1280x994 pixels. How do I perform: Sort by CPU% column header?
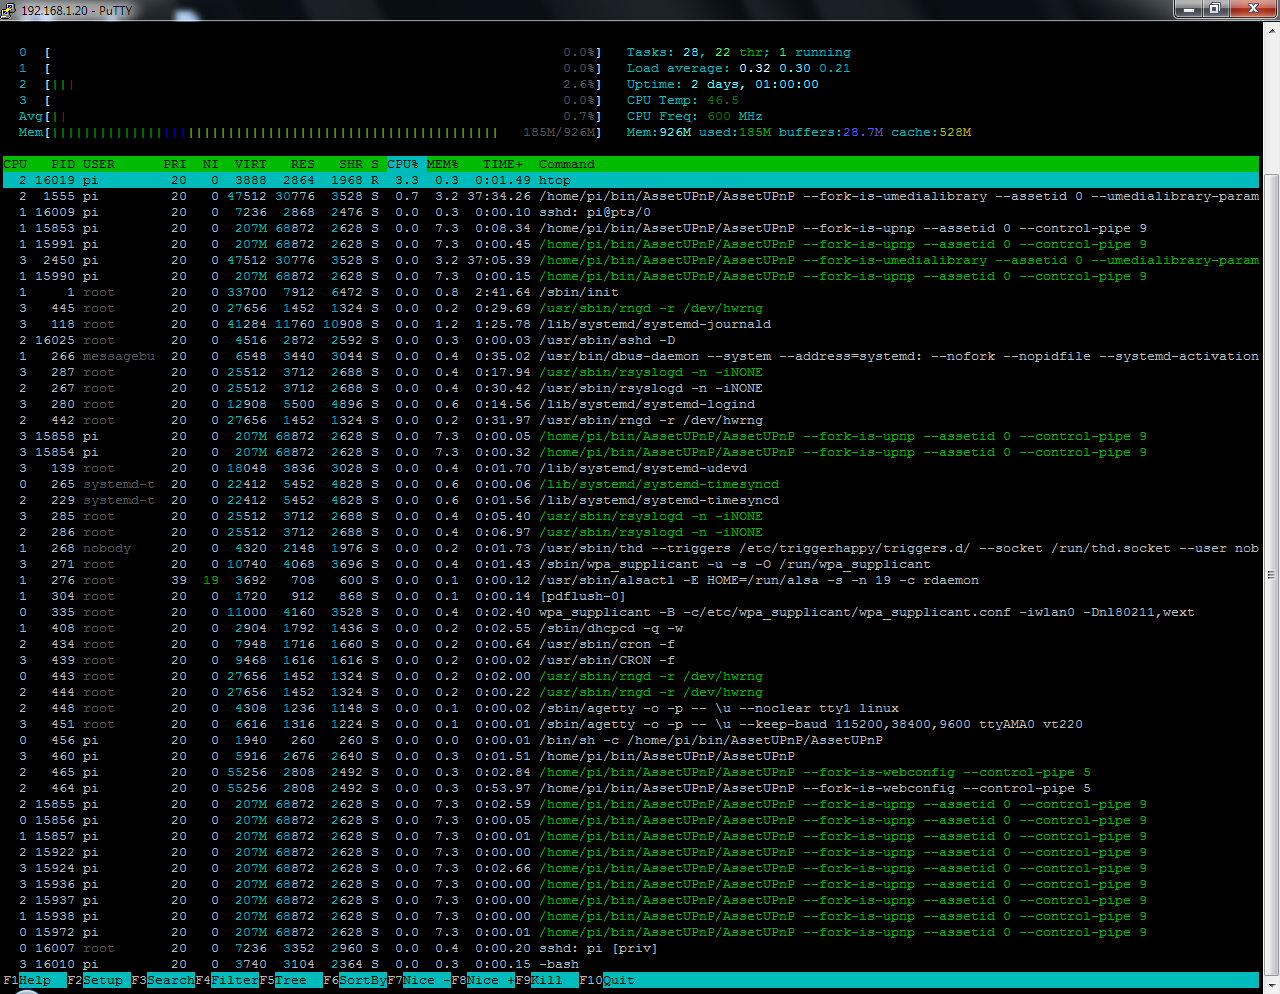[403, 164]
